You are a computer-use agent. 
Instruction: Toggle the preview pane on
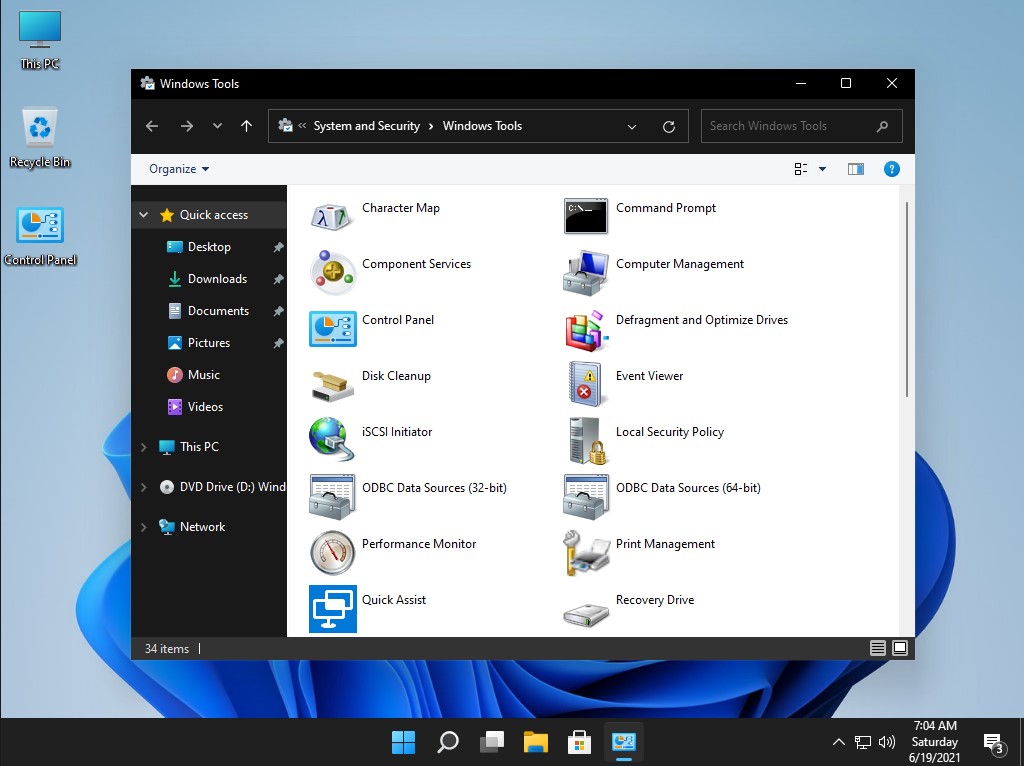855,168
